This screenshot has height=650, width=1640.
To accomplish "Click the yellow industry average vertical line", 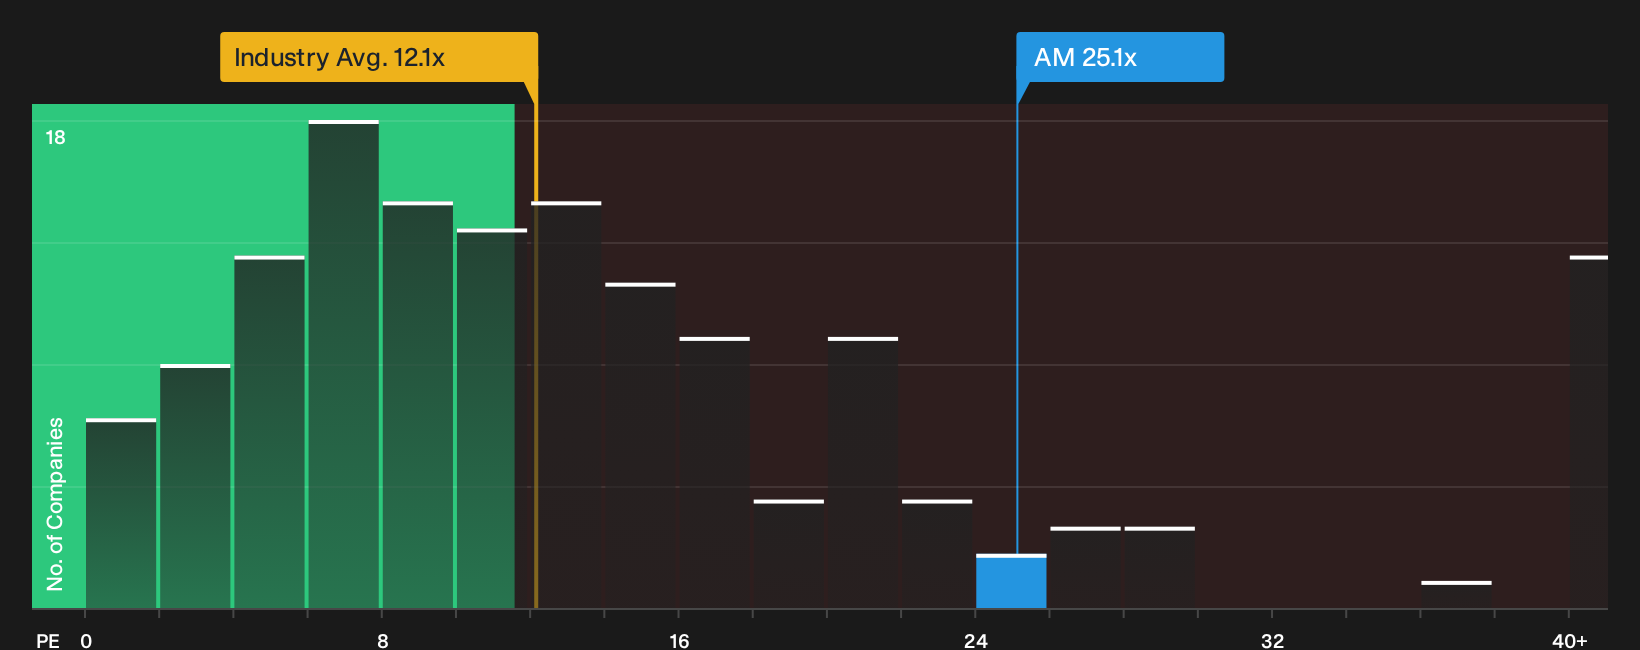I will 536,355.
